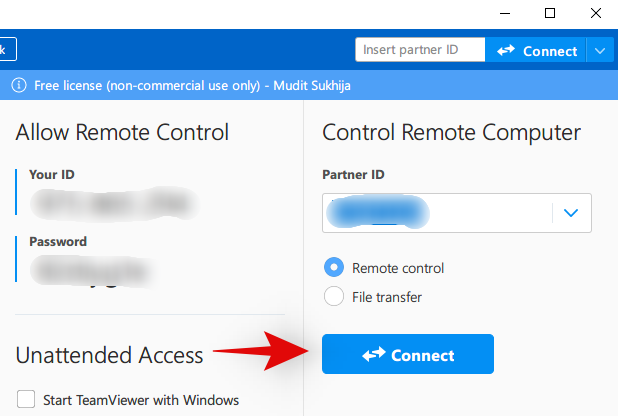
Task: Click the Allow Remote Control heading
Action: tap(123, 132)
